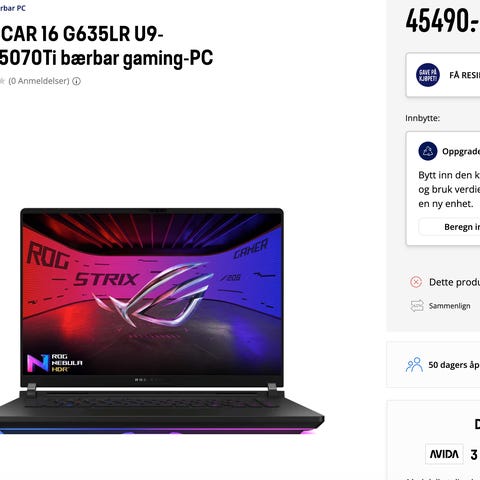Click the Sammenlign compare arrows icon
The height and width of the screenshot is (480, 480).
tap(417, 306)
